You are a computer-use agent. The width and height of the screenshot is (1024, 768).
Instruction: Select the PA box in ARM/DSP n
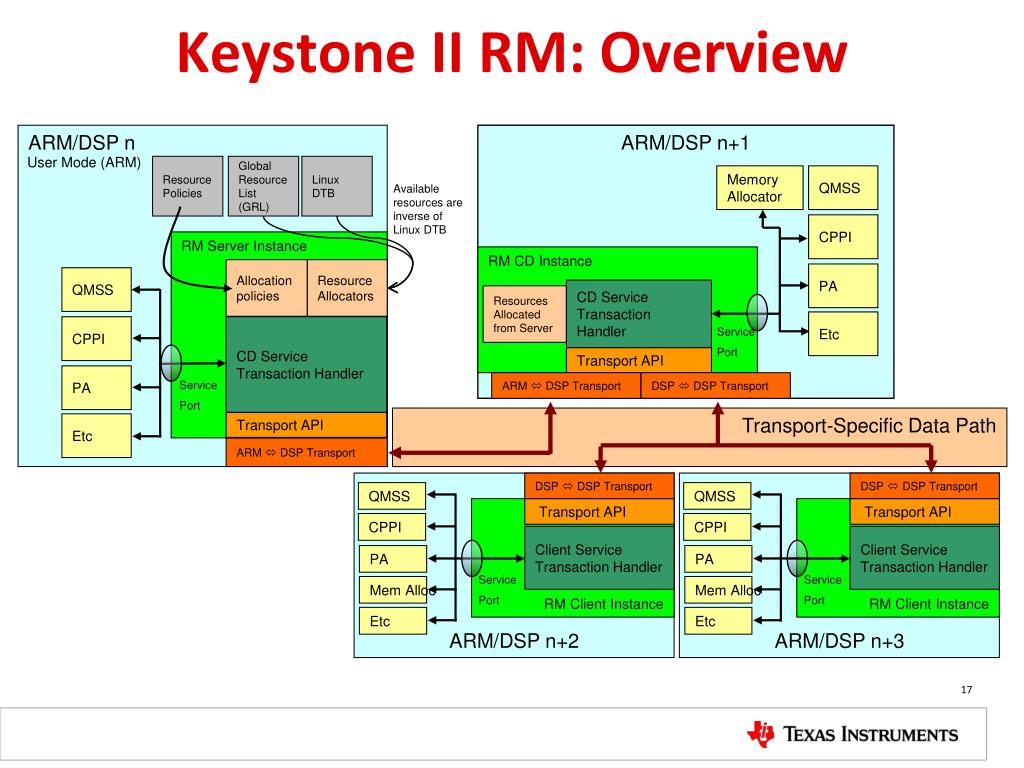[97, 387]
